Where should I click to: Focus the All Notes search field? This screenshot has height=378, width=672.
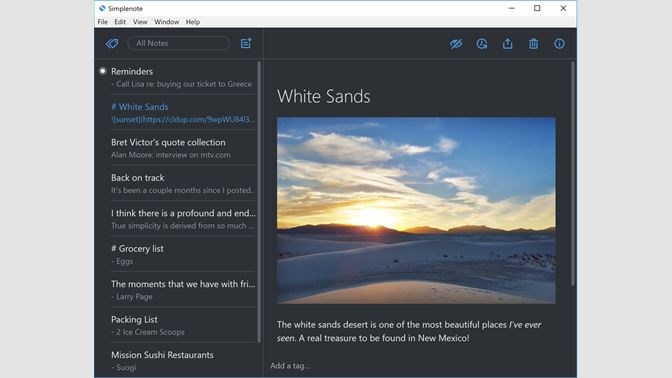click(179, 43)
